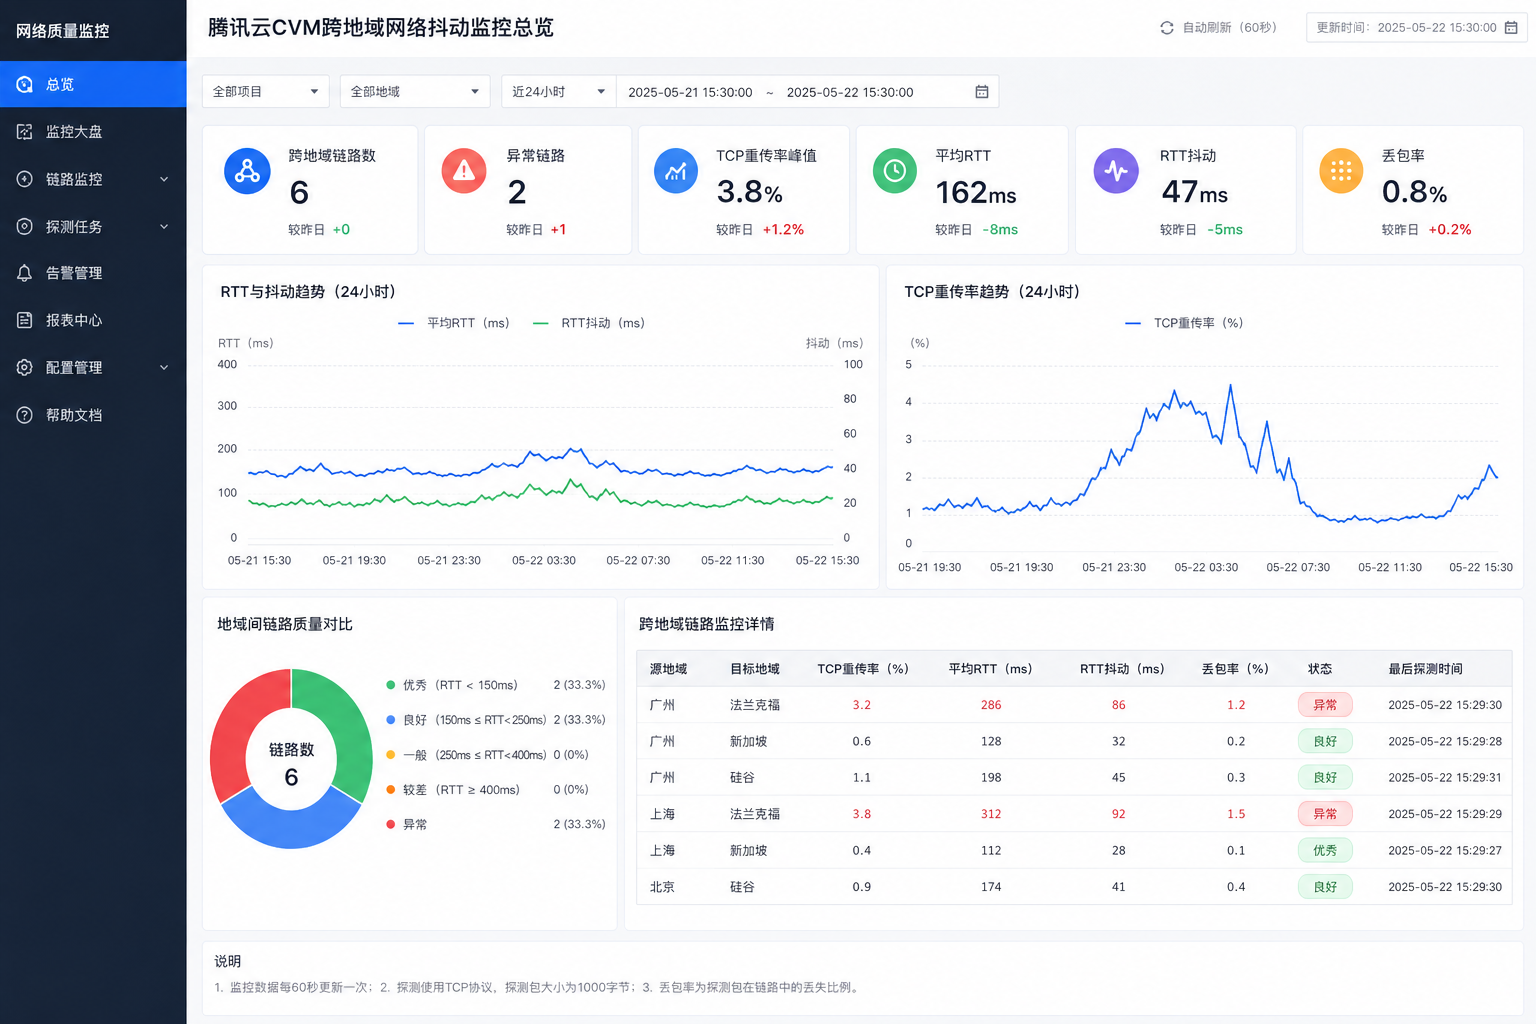Click the 配置管理 gear icon
This screenshot has height=1024, width=1536.
25,368
